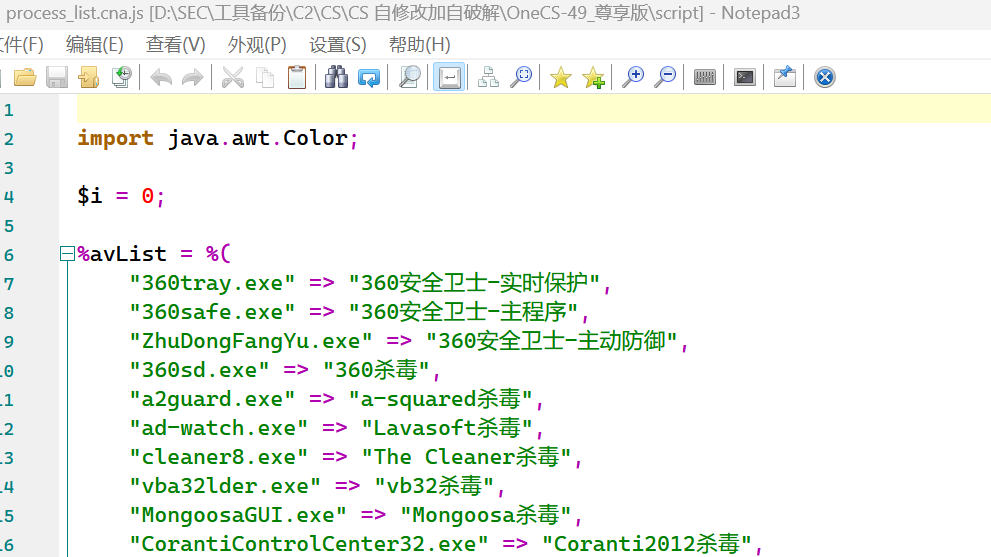Toggle the highlighted Word Wrap button
This screenshot has width=991, height=557.
pos(449,77)
